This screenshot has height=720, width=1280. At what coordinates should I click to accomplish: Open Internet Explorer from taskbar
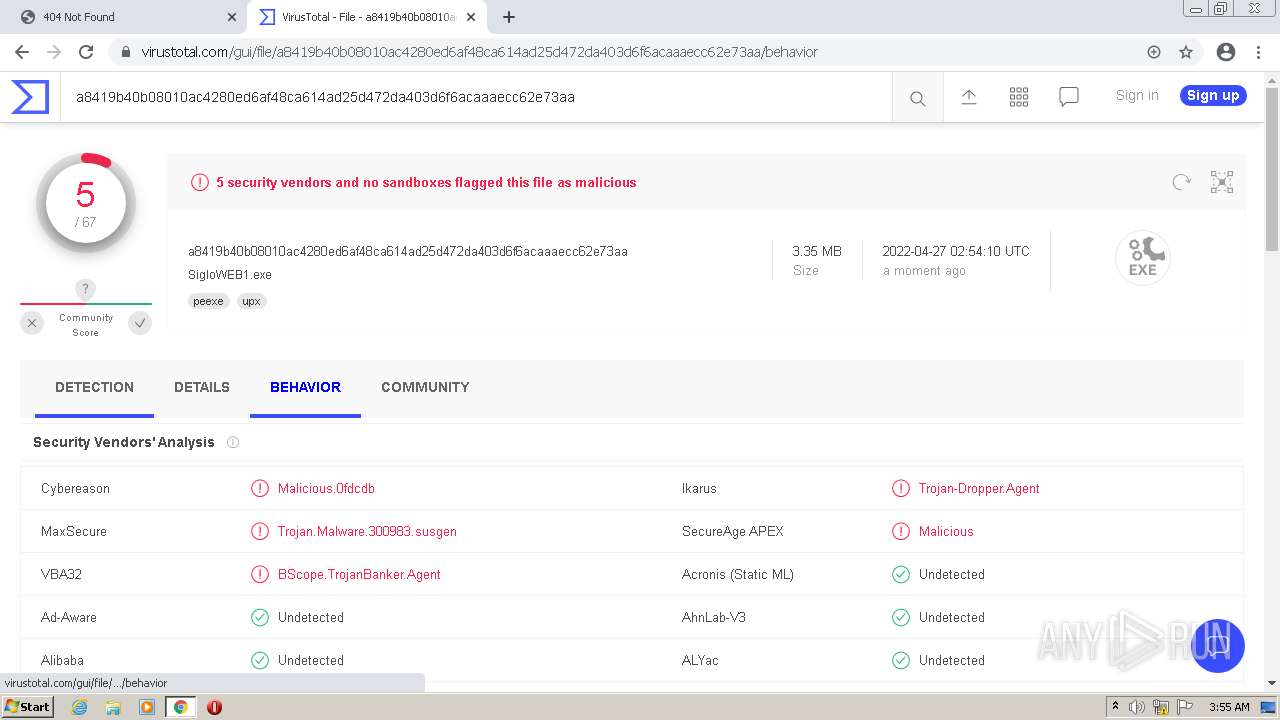pos(80,707)
